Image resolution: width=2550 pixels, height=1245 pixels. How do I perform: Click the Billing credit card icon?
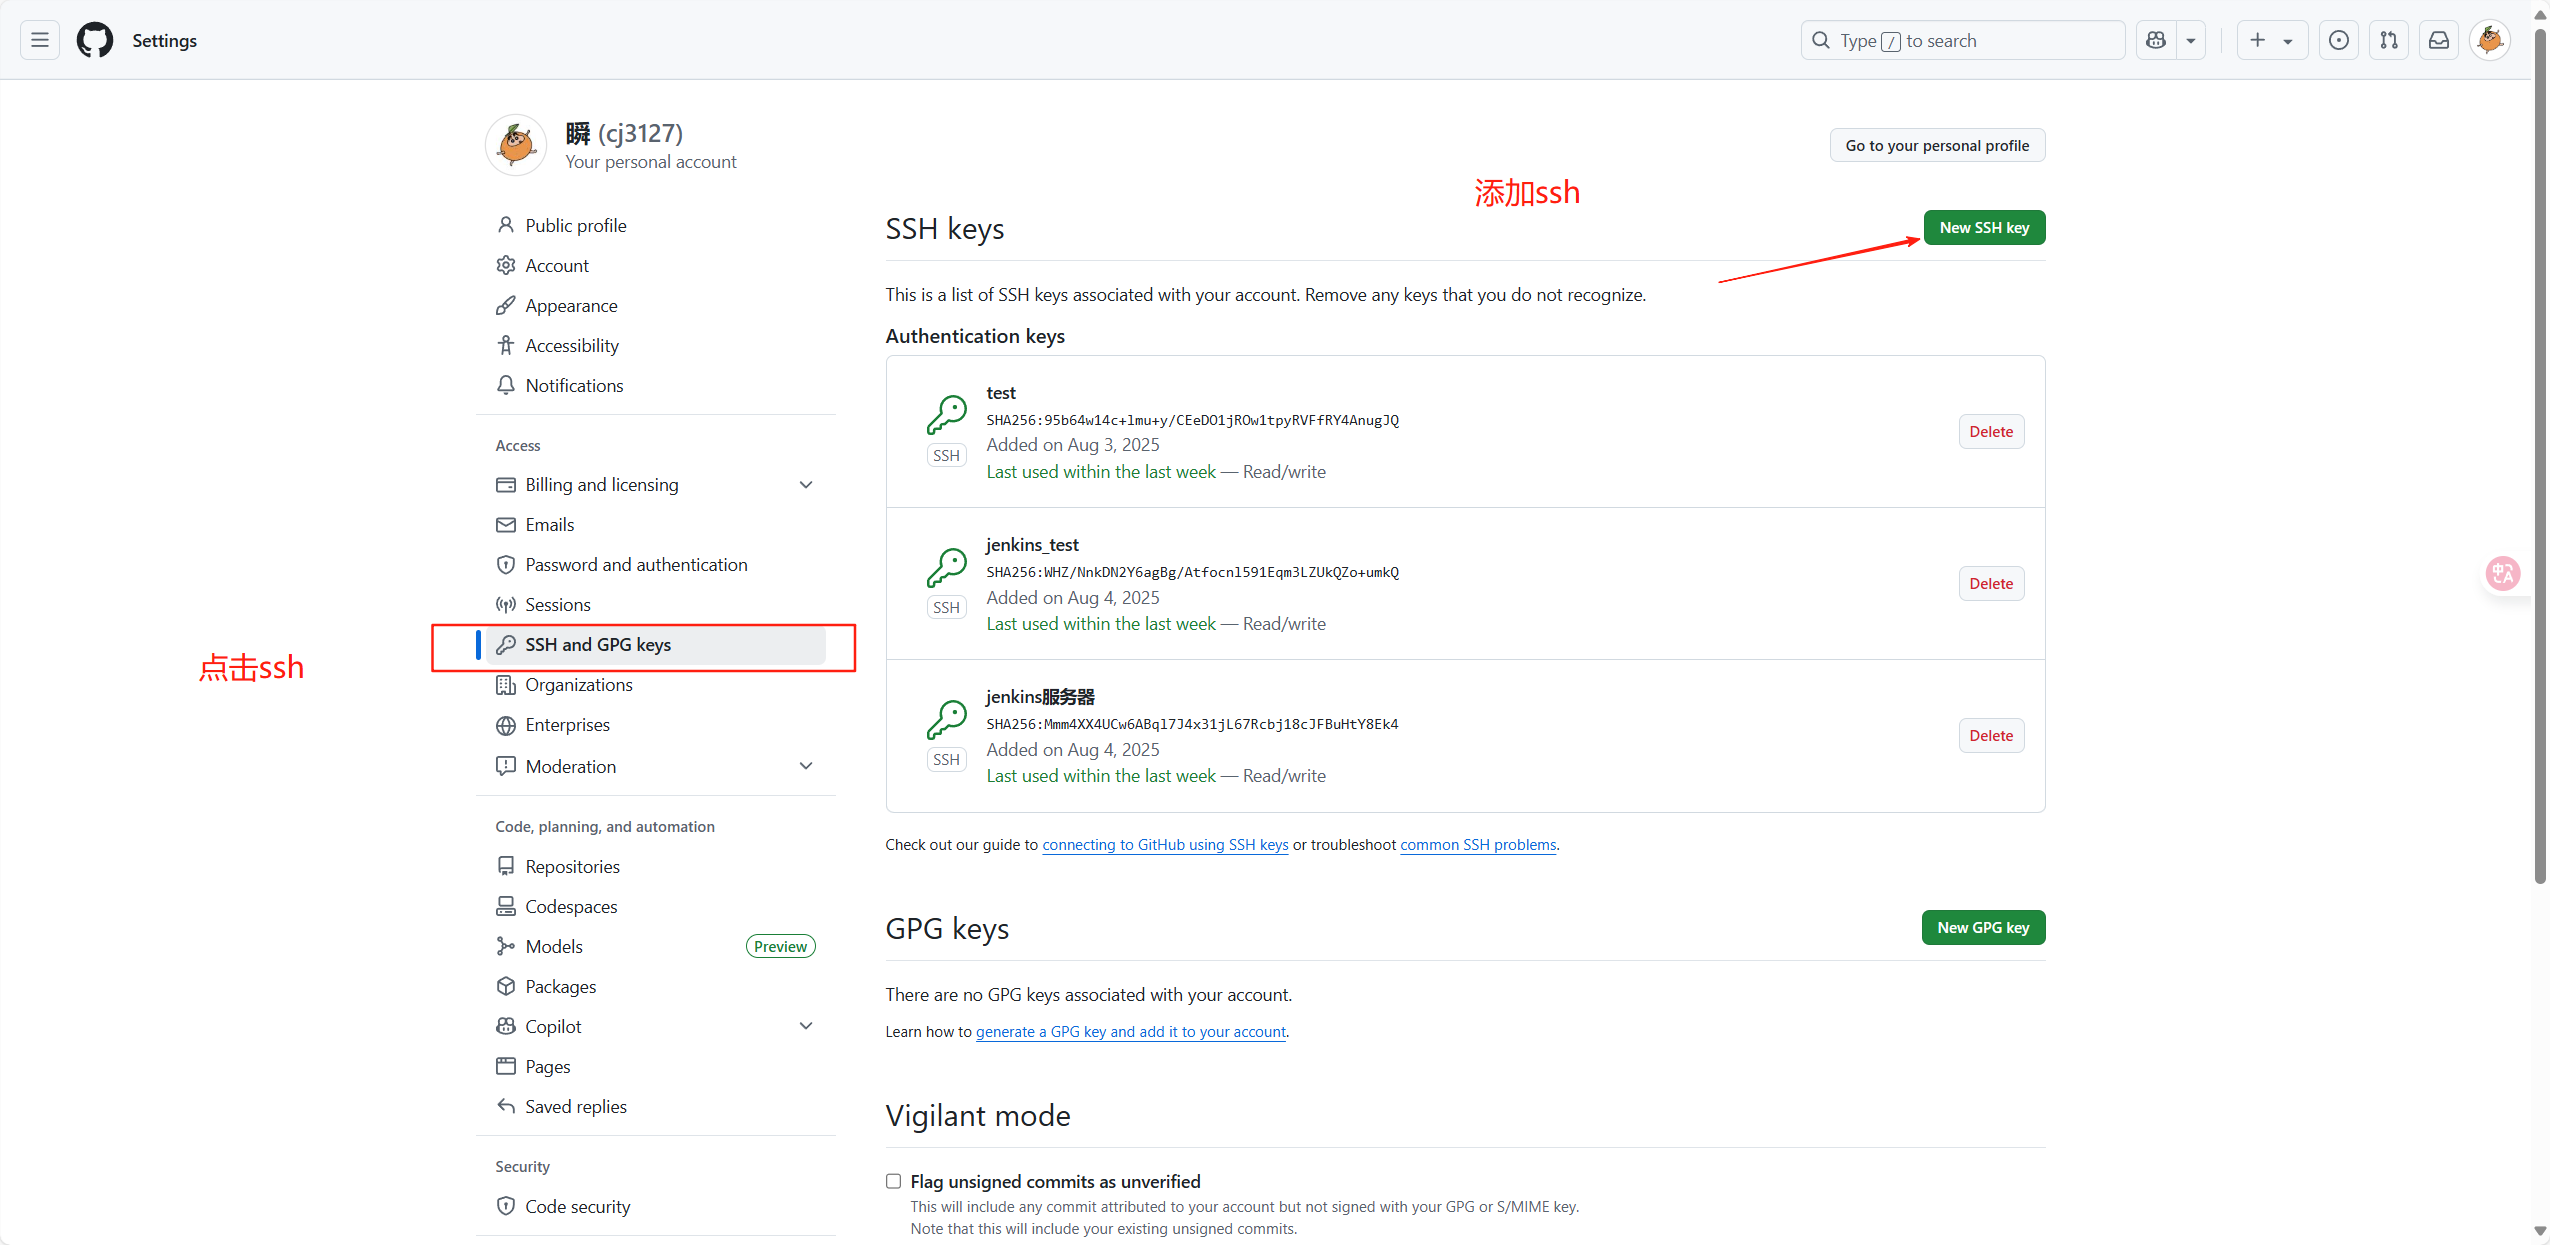click(506, 485)
